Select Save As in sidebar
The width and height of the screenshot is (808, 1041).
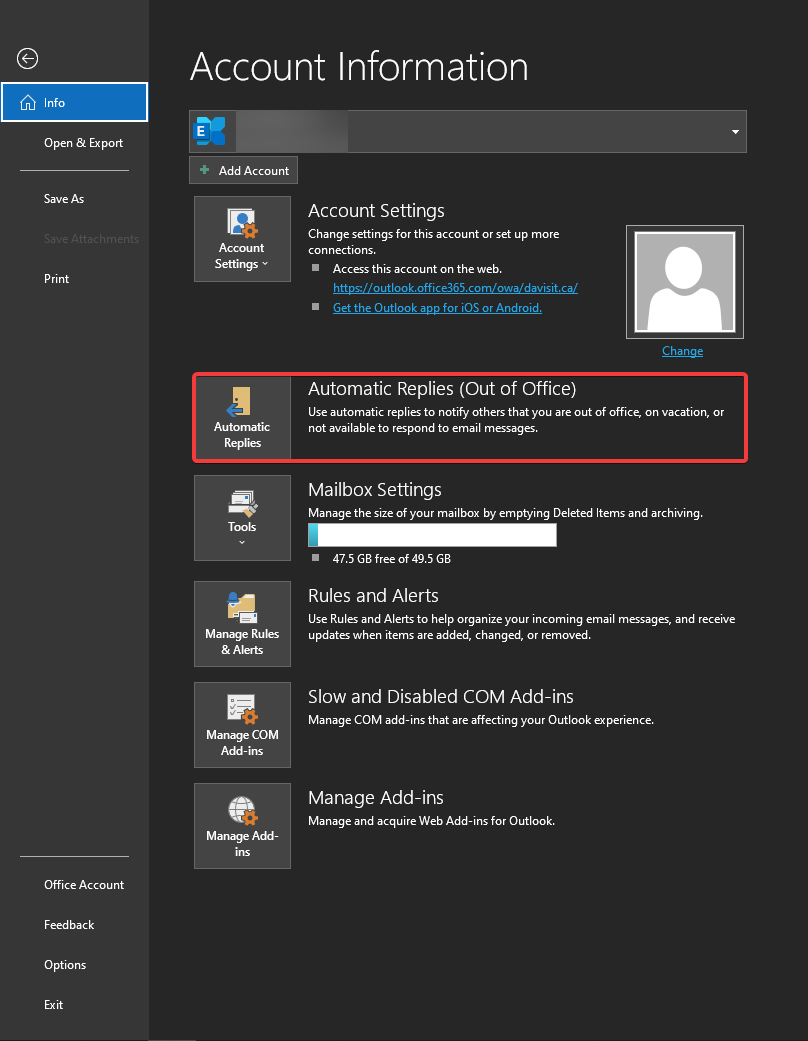pyautogui.click(x=64, y=199)
